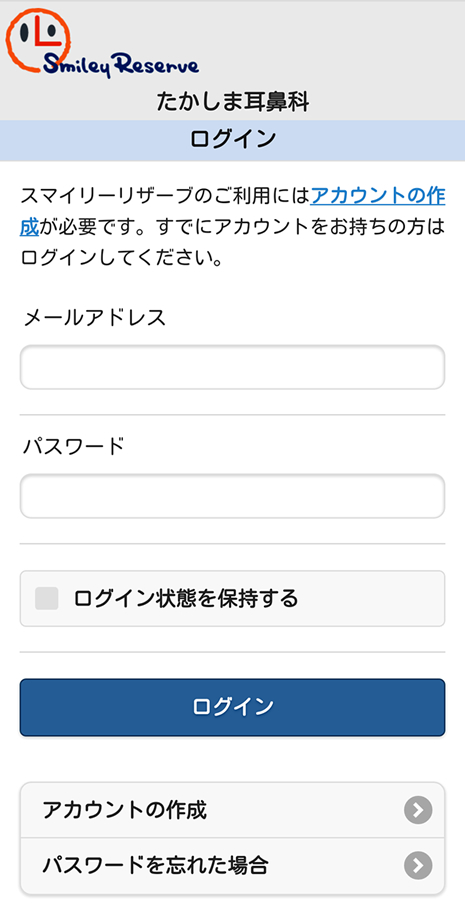Open the アカウントの作成 row in the bottom list
465x910 pixels.
[232, 810]
